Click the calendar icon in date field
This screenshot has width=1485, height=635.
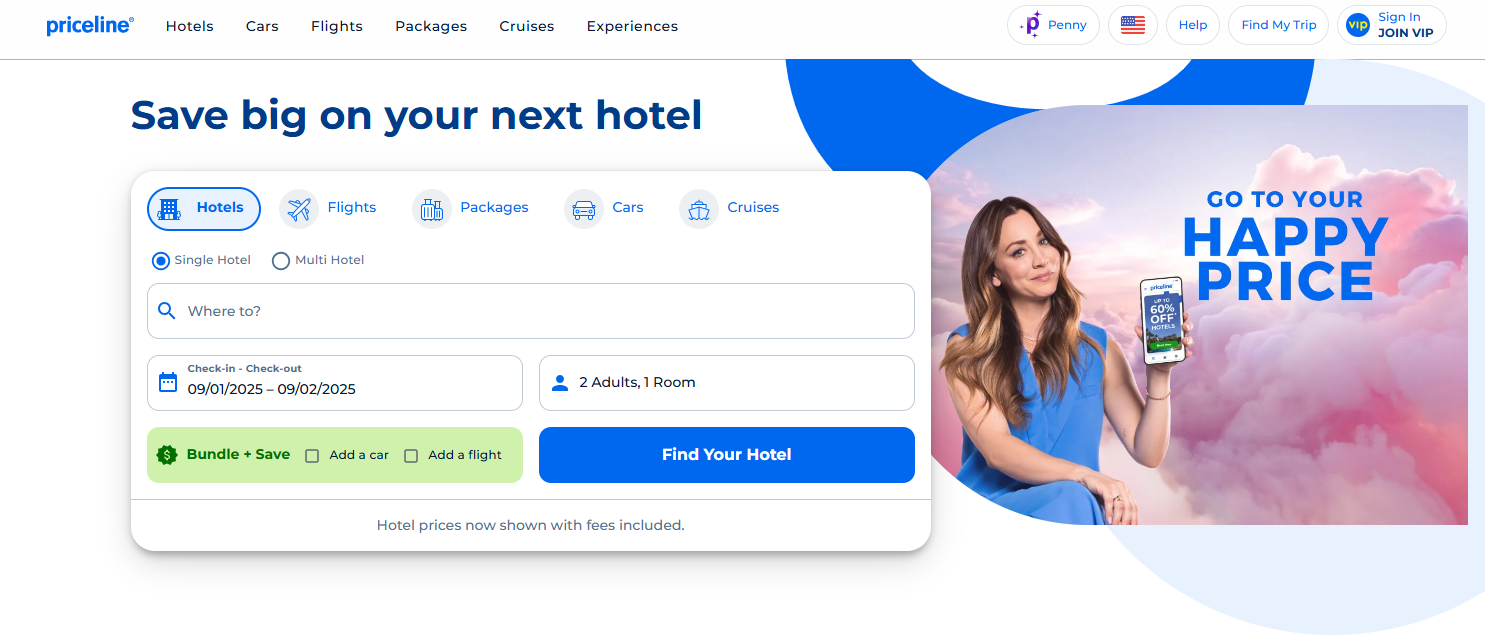tap(168, 382)
